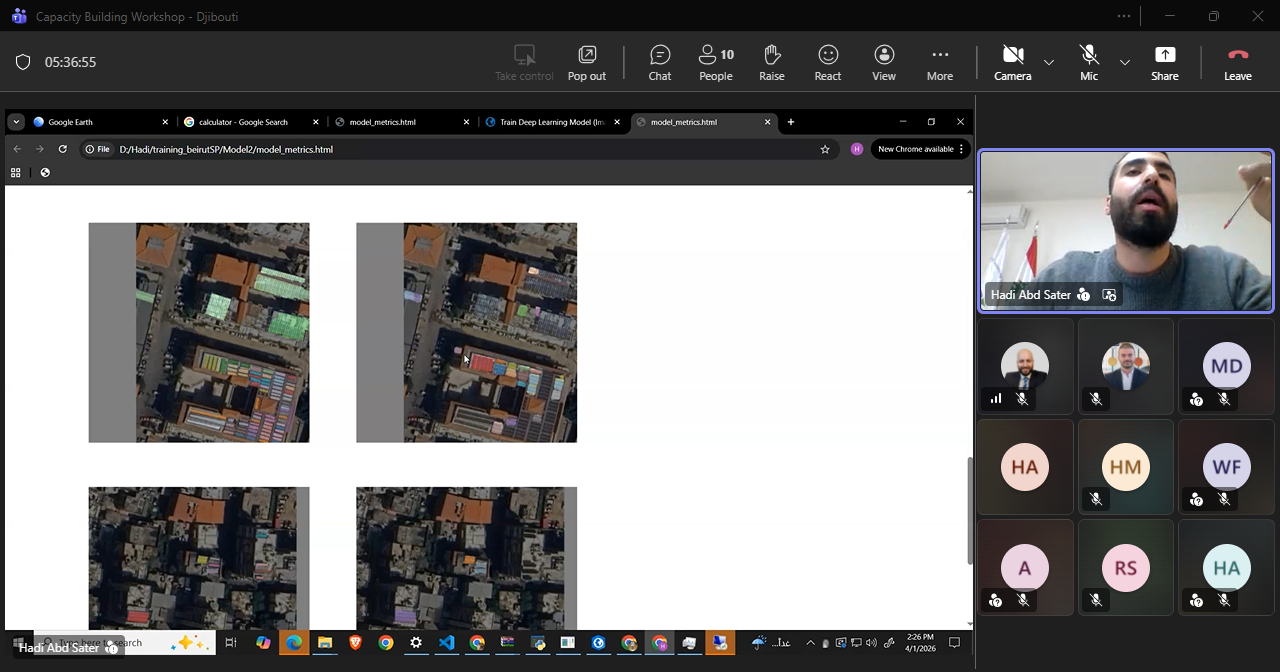This screenshot has width=1280, height=672.
Task: Reload the model_metrics.html page
Action: click(x=63, y=149)
